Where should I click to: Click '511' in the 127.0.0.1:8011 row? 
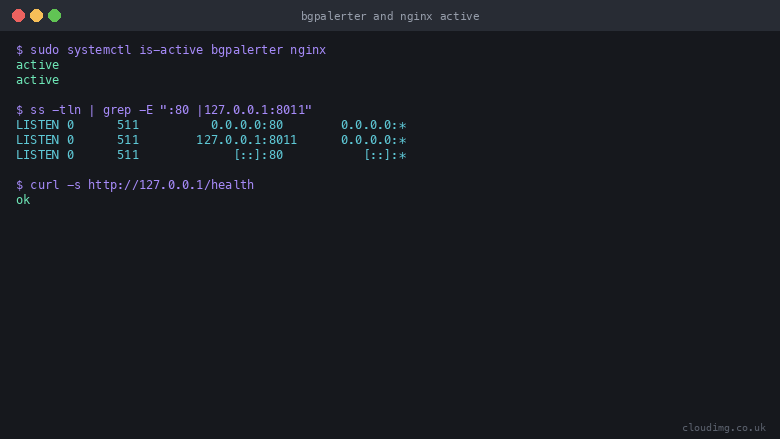(128, 140)
